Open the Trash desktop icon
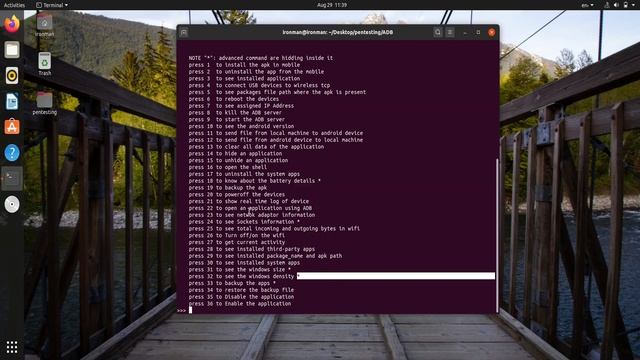Viewport: 640px width, 360px height. [x=44, y=64]
